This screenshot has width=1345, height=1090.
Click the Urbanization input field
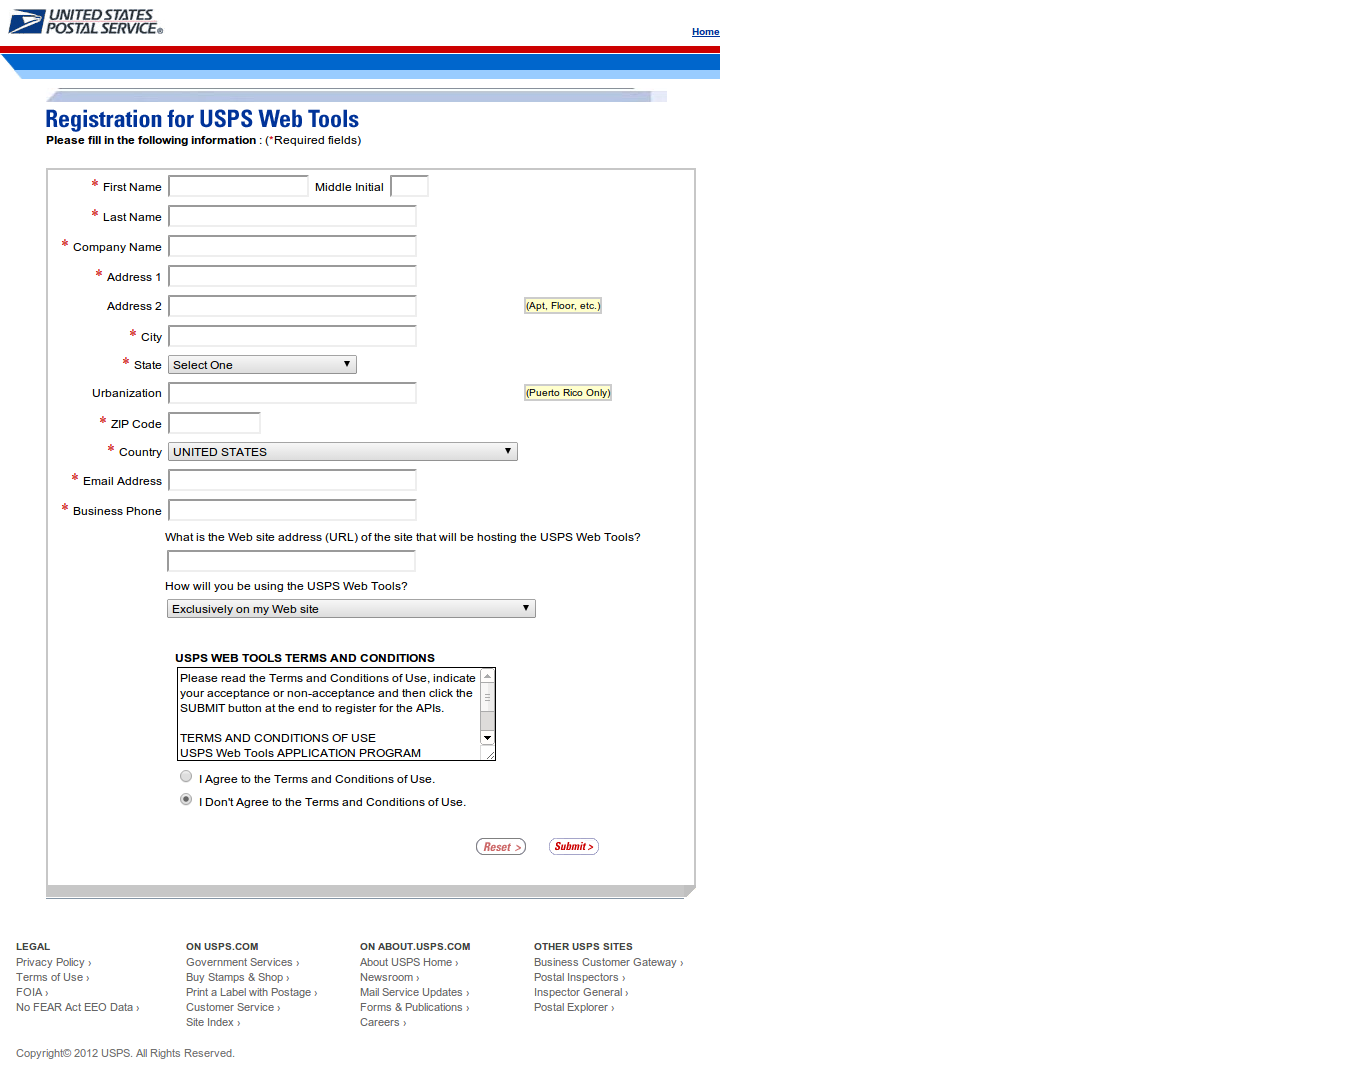coord(292,393)
